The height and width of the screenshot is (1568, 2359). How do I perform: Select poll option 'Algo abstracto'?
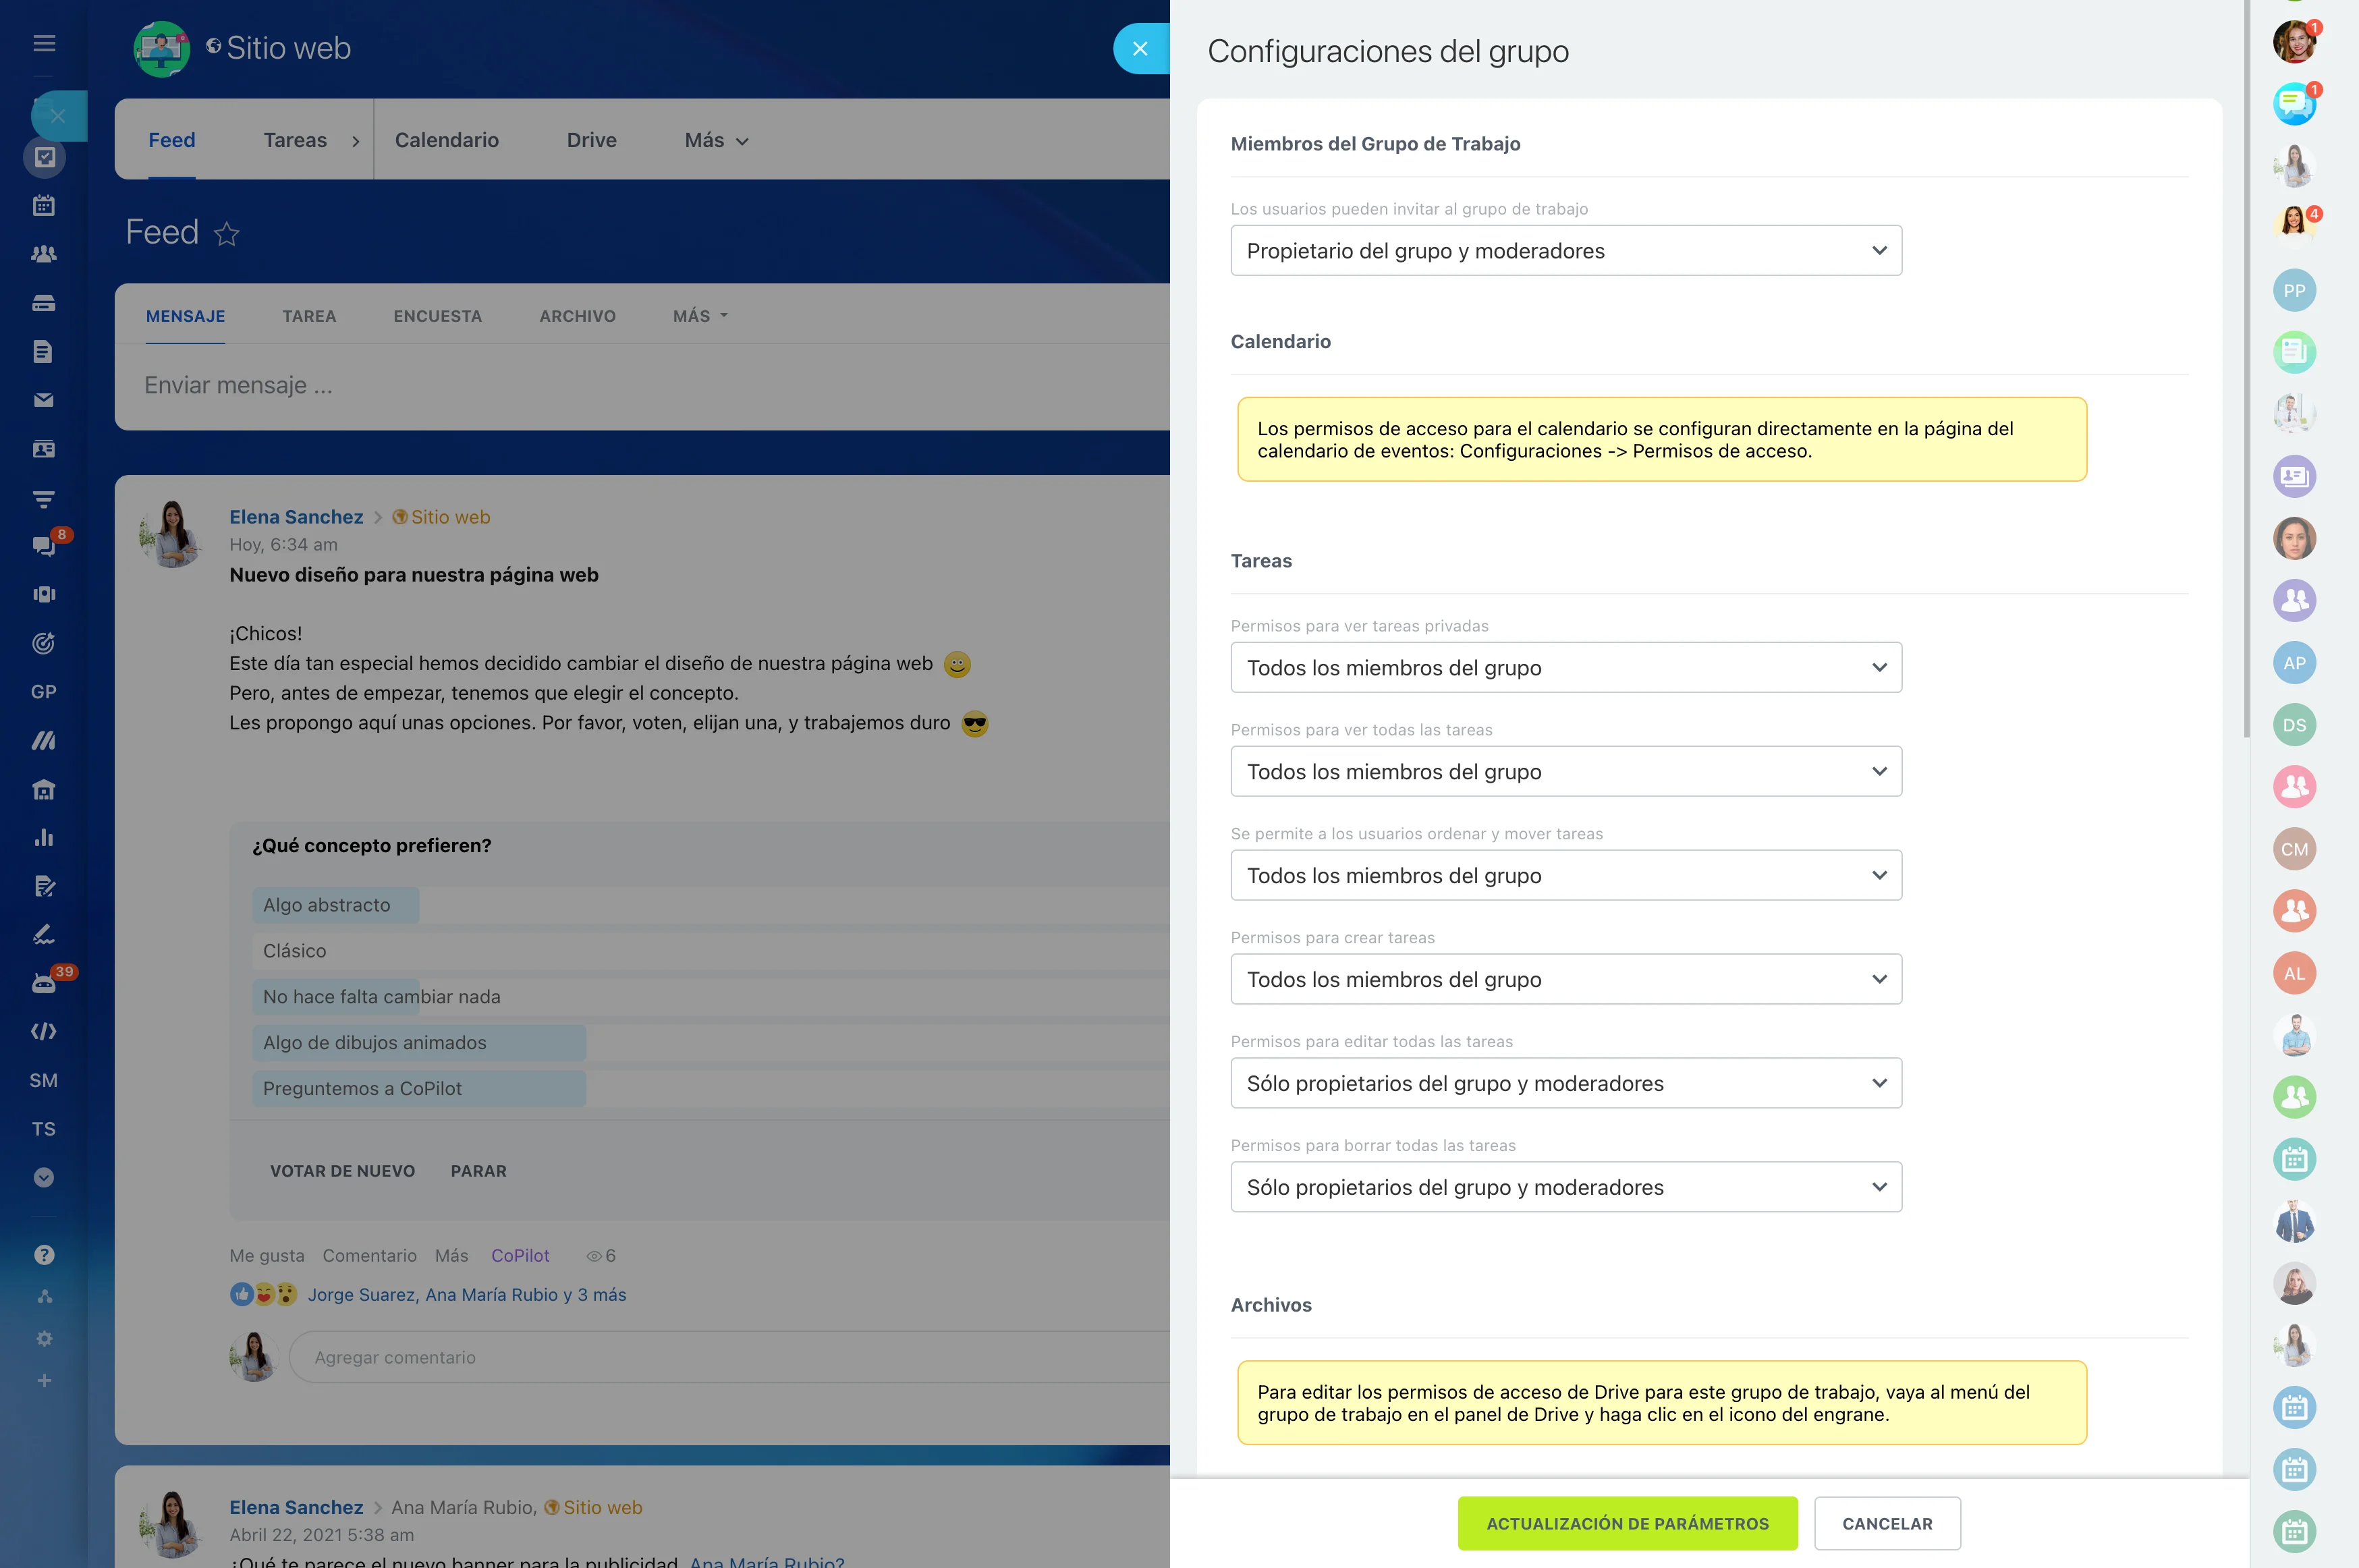tap(327, 905)
